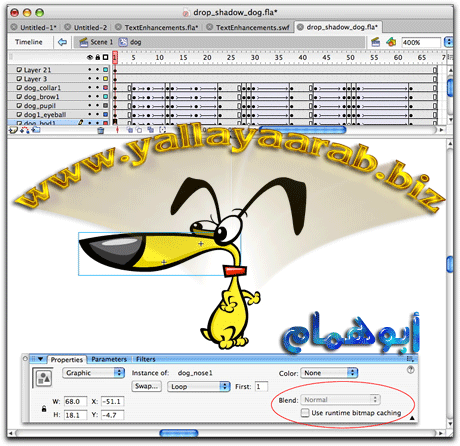
Task: Click the Add Motion Guide icon
Action: click(24, 130)
